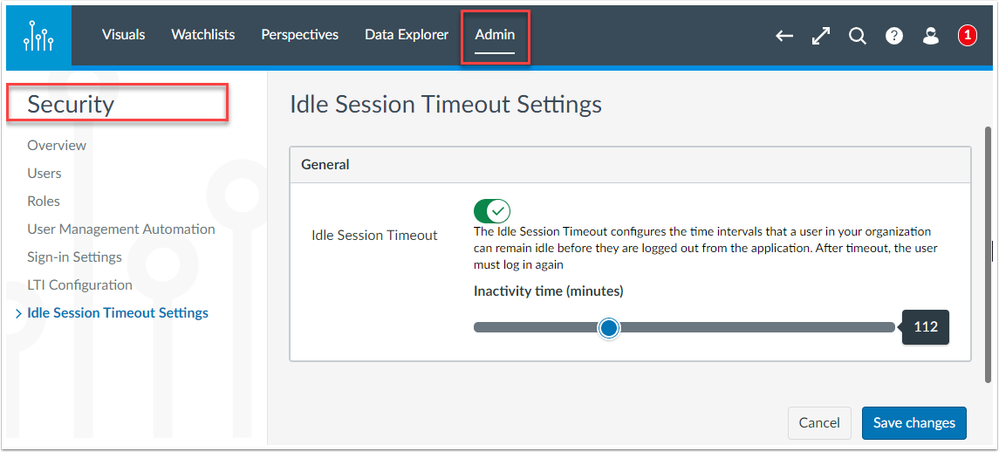Viewport: 999px width, 452px height.
Task: Go to the Perspectives tab
Action: [299, 35]
